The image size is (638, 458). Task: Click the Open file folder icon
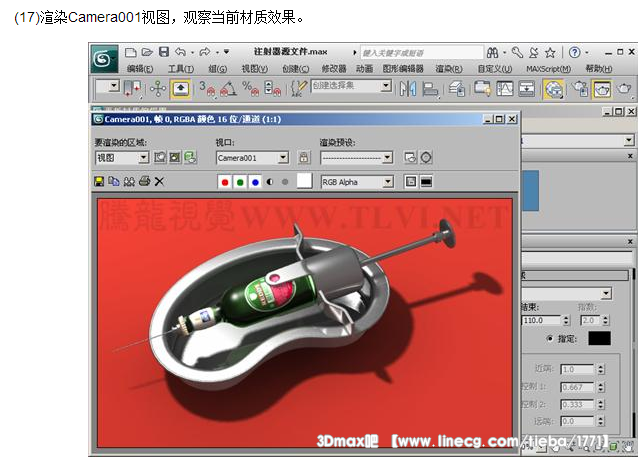coord(147,52)
